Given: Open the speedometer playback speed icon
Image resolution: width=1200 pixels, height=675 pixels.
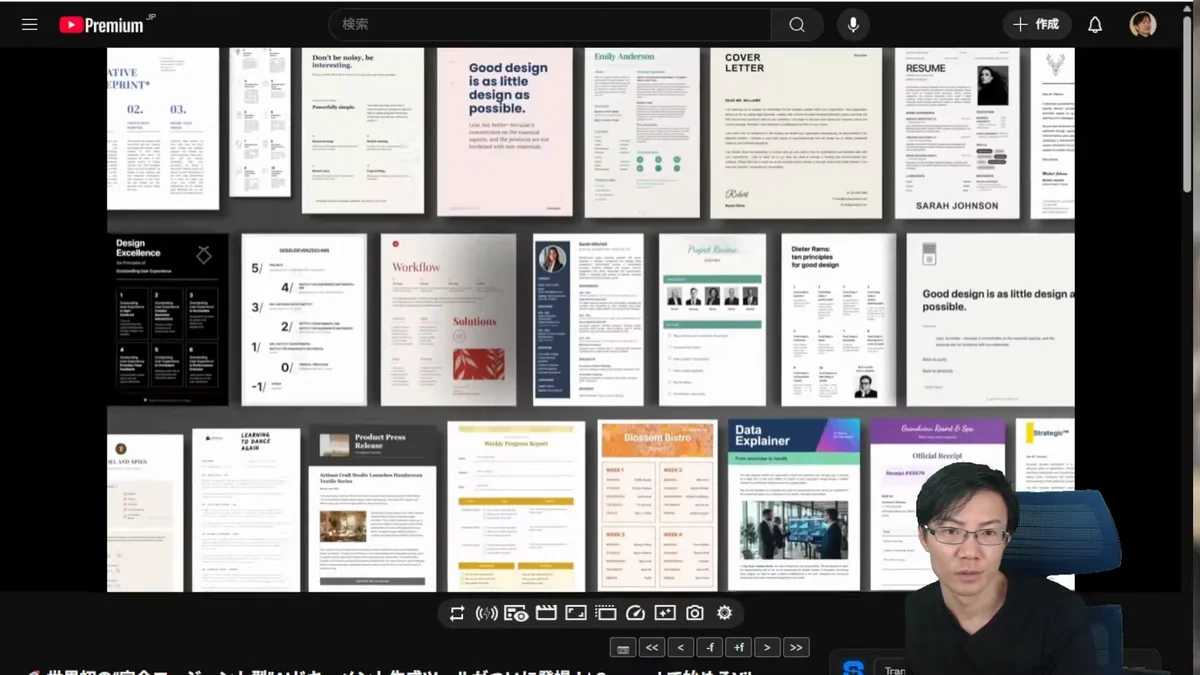Looking at the screenshot, I should 635,613.
